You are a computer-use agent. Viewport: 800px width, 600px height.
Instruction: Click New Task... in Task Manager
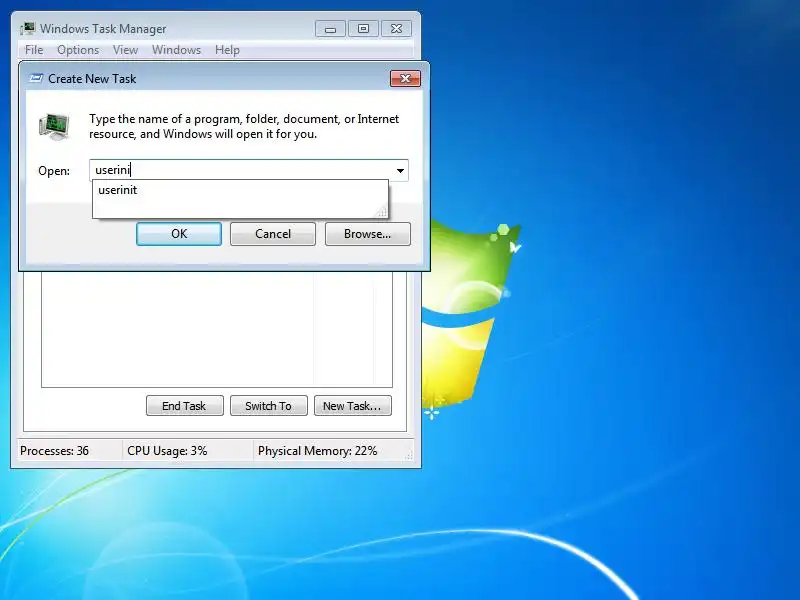tap(353, 406)
